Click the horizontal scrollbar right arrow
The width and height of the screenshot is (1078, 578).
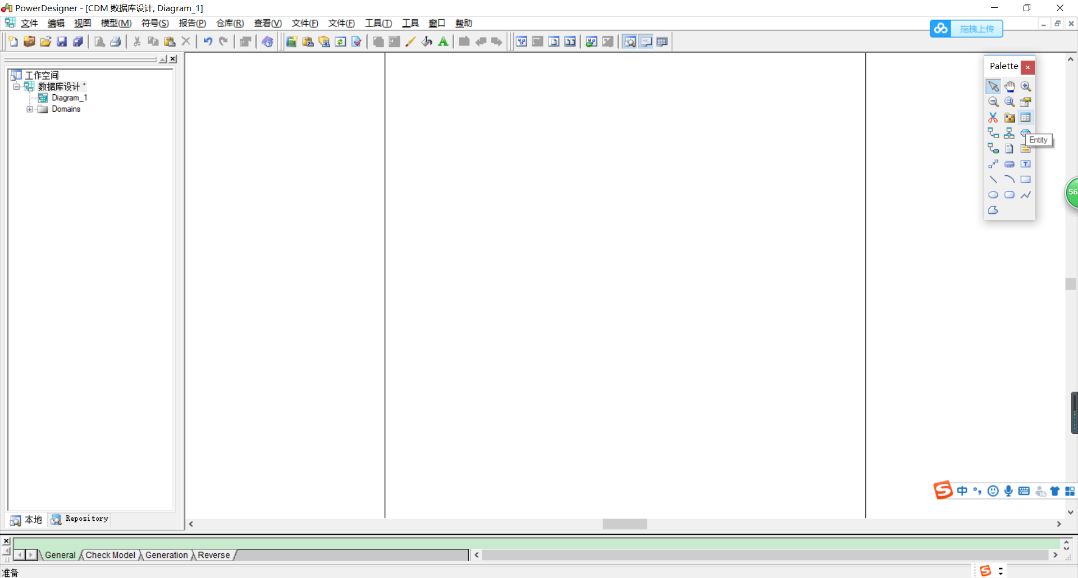[x=1059, y=524]
